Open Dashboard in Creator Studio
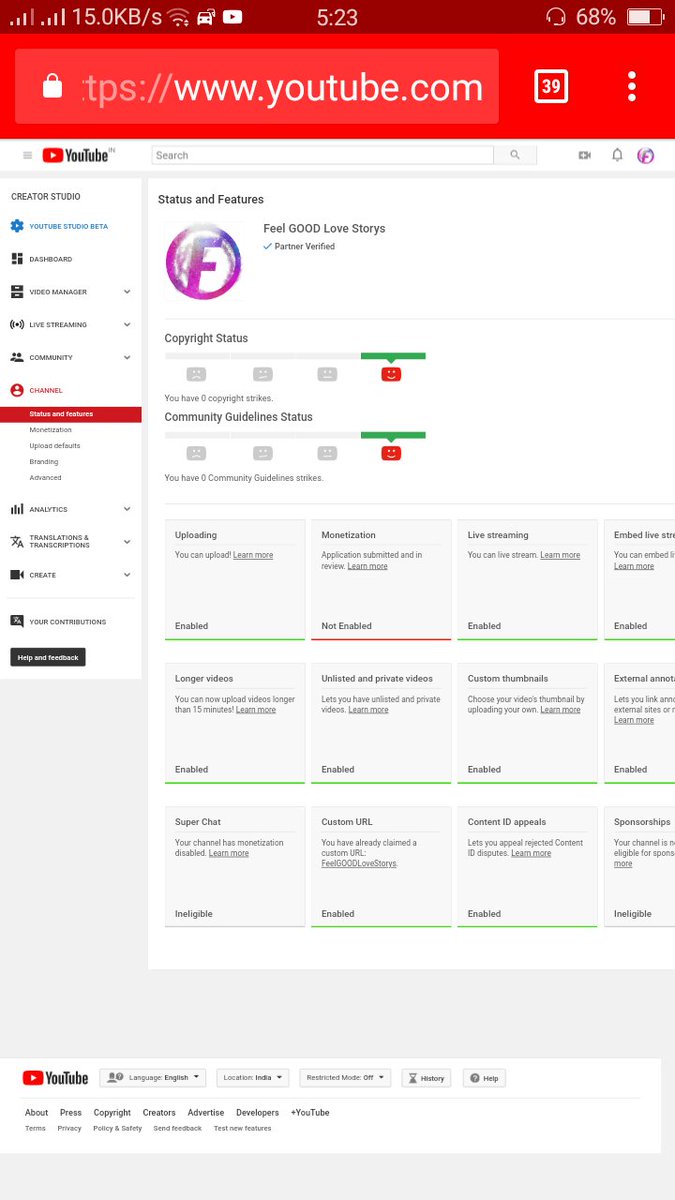 (51, 259)
